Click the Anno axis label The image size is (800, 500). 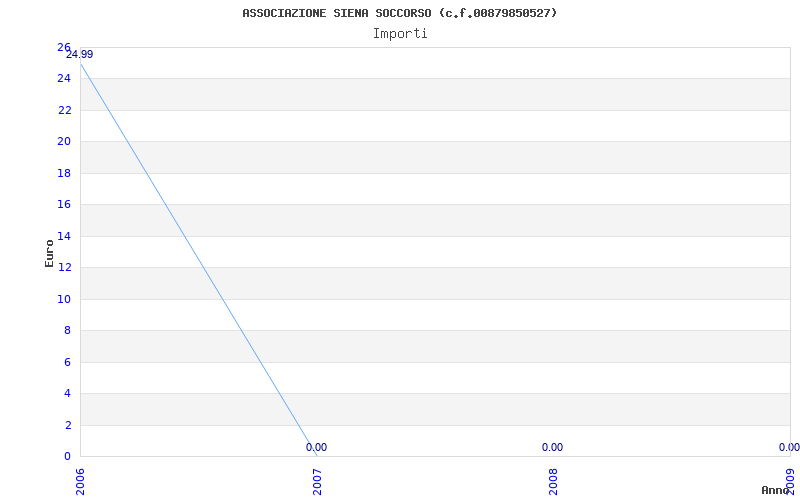pos(774,490)
